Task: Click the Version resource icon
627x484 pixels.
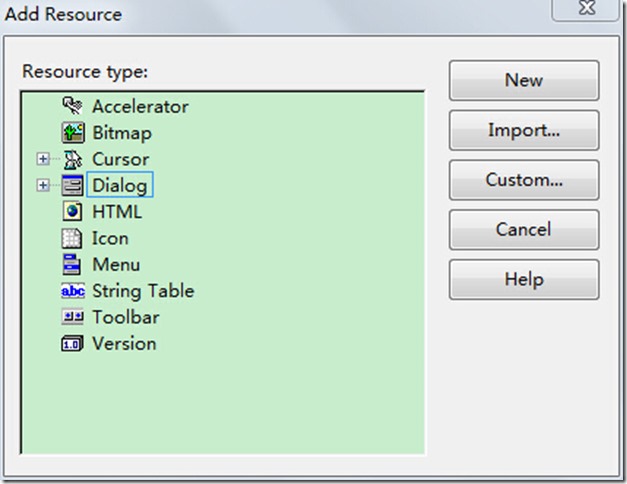Action: coord(72,344)
